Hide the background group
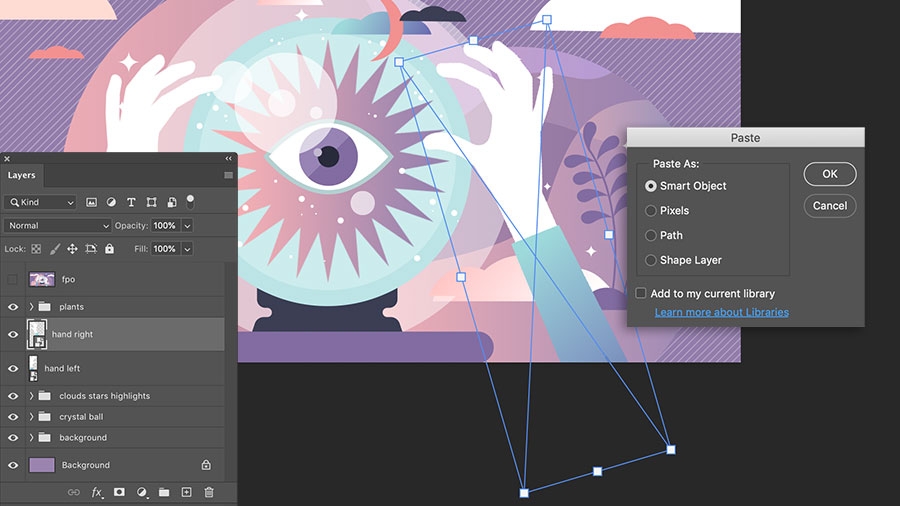Viewport: 900px width, 506px height. pos(13,437)
